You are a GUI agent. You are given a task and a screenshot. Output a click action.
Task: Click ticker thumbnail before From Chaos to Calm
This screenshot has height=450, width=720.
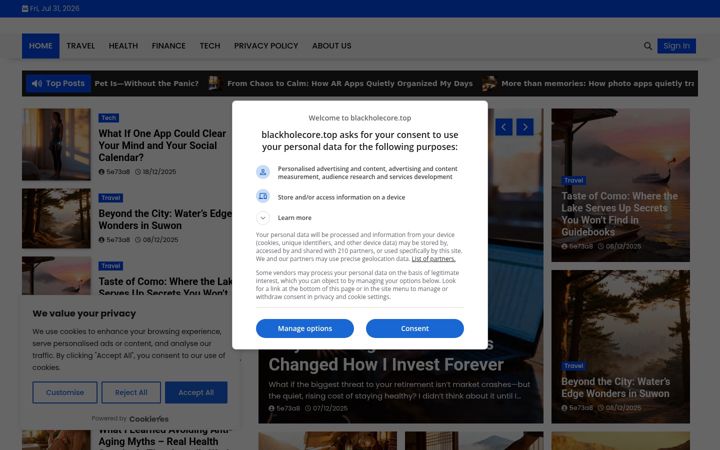tap(214, 84)
